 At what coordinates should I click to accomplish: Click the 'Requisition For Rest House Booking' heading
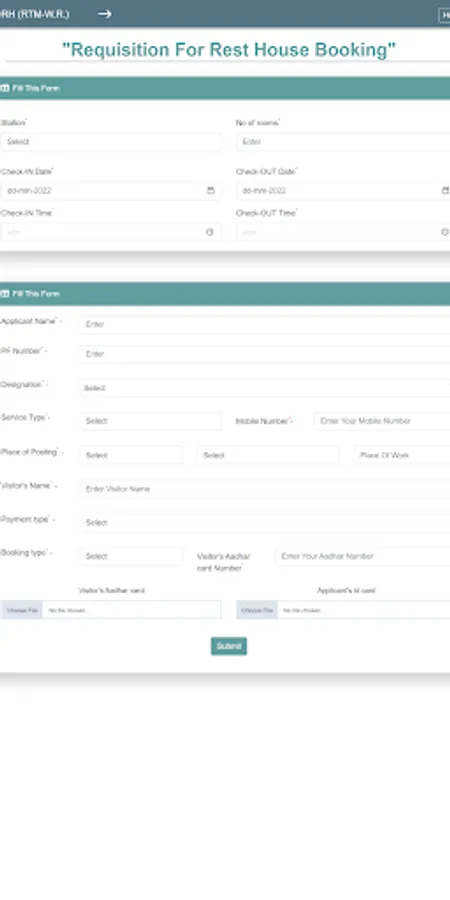tap(228, 50)
